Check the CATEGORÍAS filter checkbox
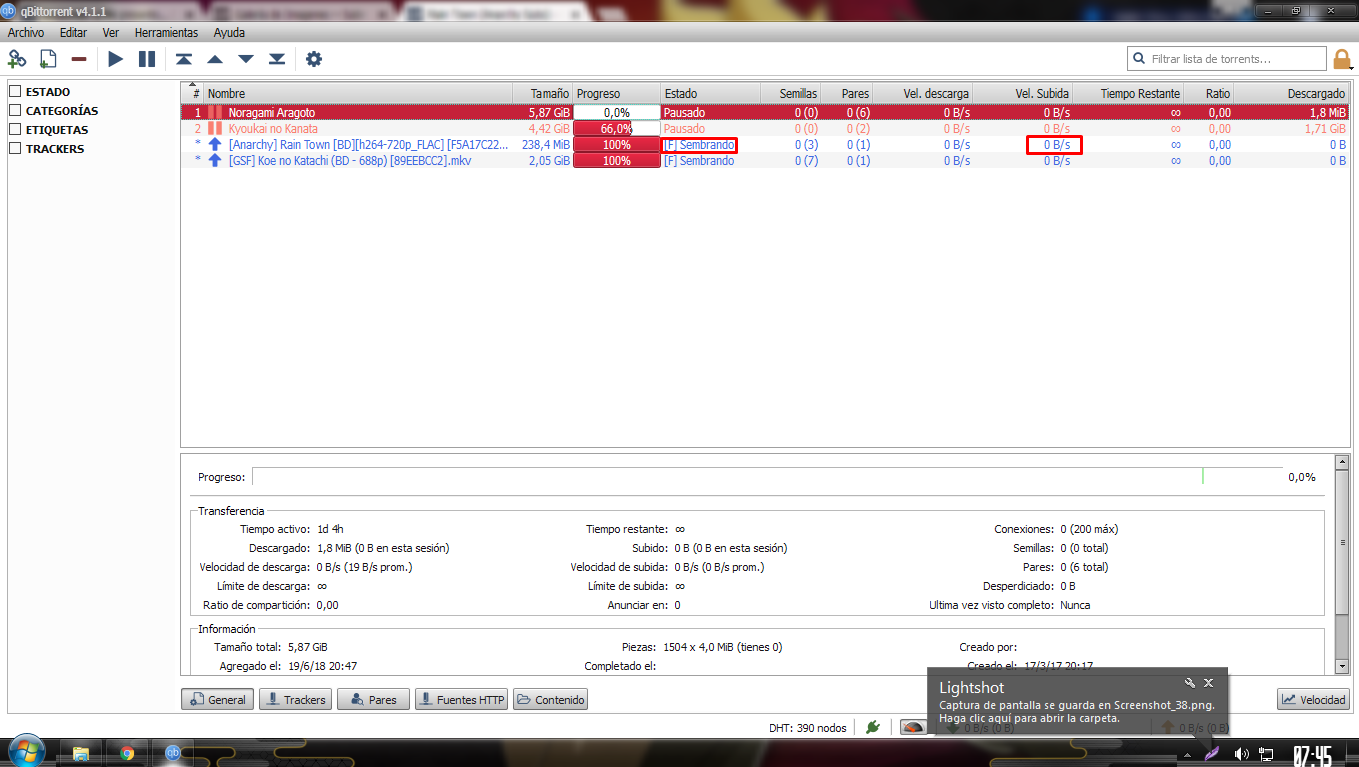The width and height of the screenshot is (1359, 767). 15,111
